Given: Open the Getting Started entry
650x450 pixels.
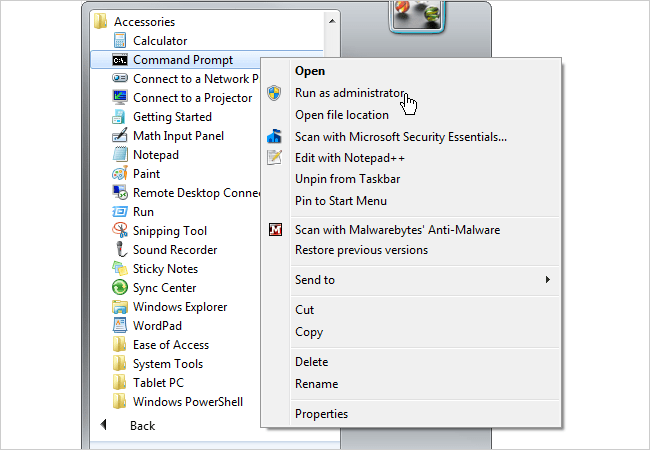Looking at the screenshot, I should tap(172, 117).
